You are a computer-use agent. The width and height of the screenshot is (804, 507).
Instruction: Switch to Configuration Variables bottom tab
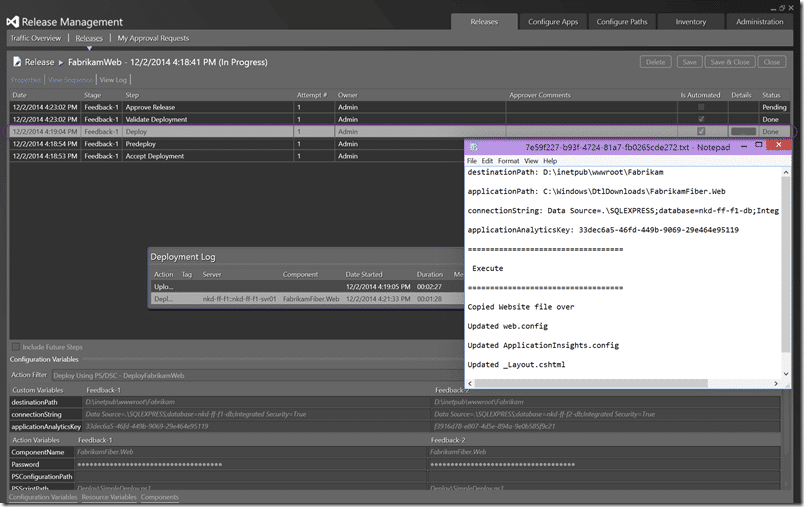(43, 497)
